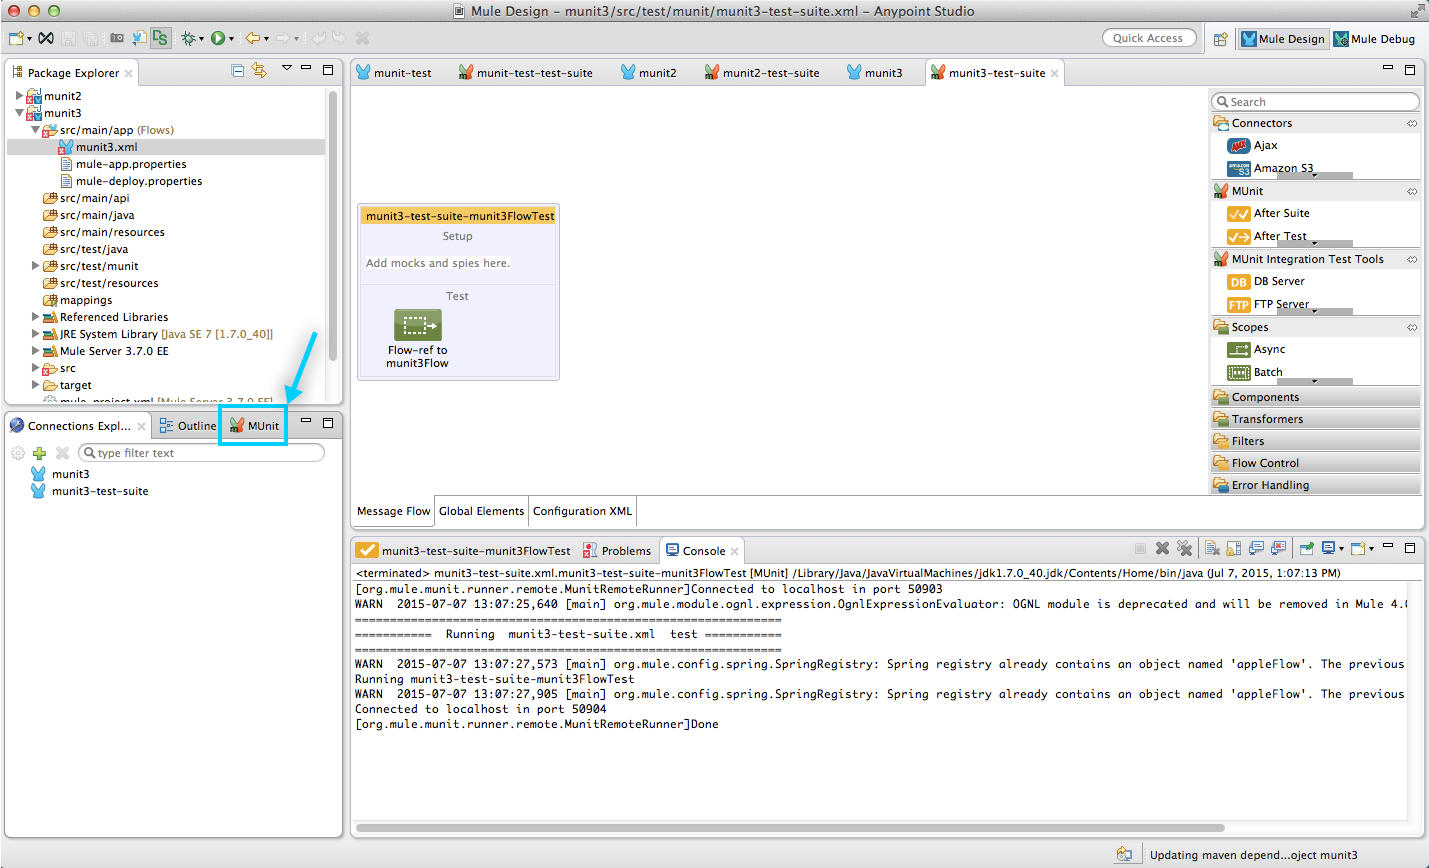Toggle the console Scroll Lock button

coord(1233,549)
